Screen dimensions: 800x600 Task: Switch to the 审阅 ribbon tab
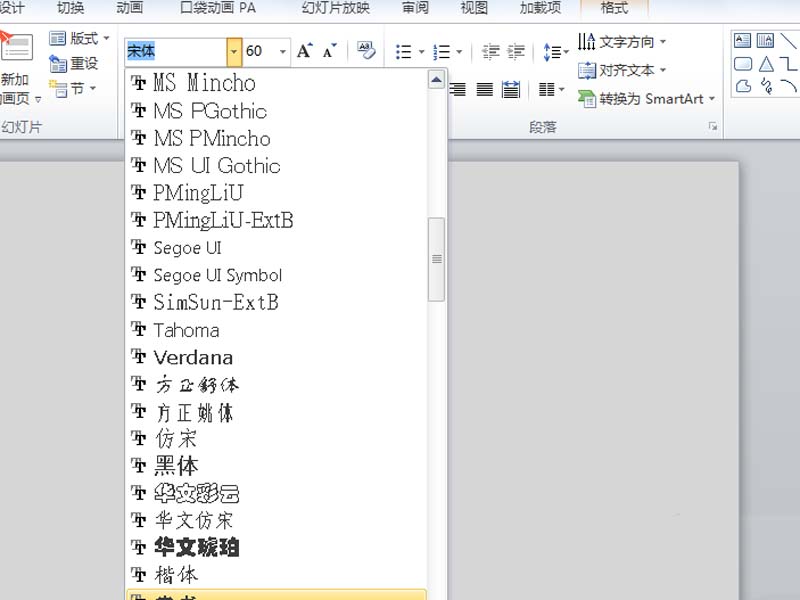pyautogui.click(x=414, y=8)
